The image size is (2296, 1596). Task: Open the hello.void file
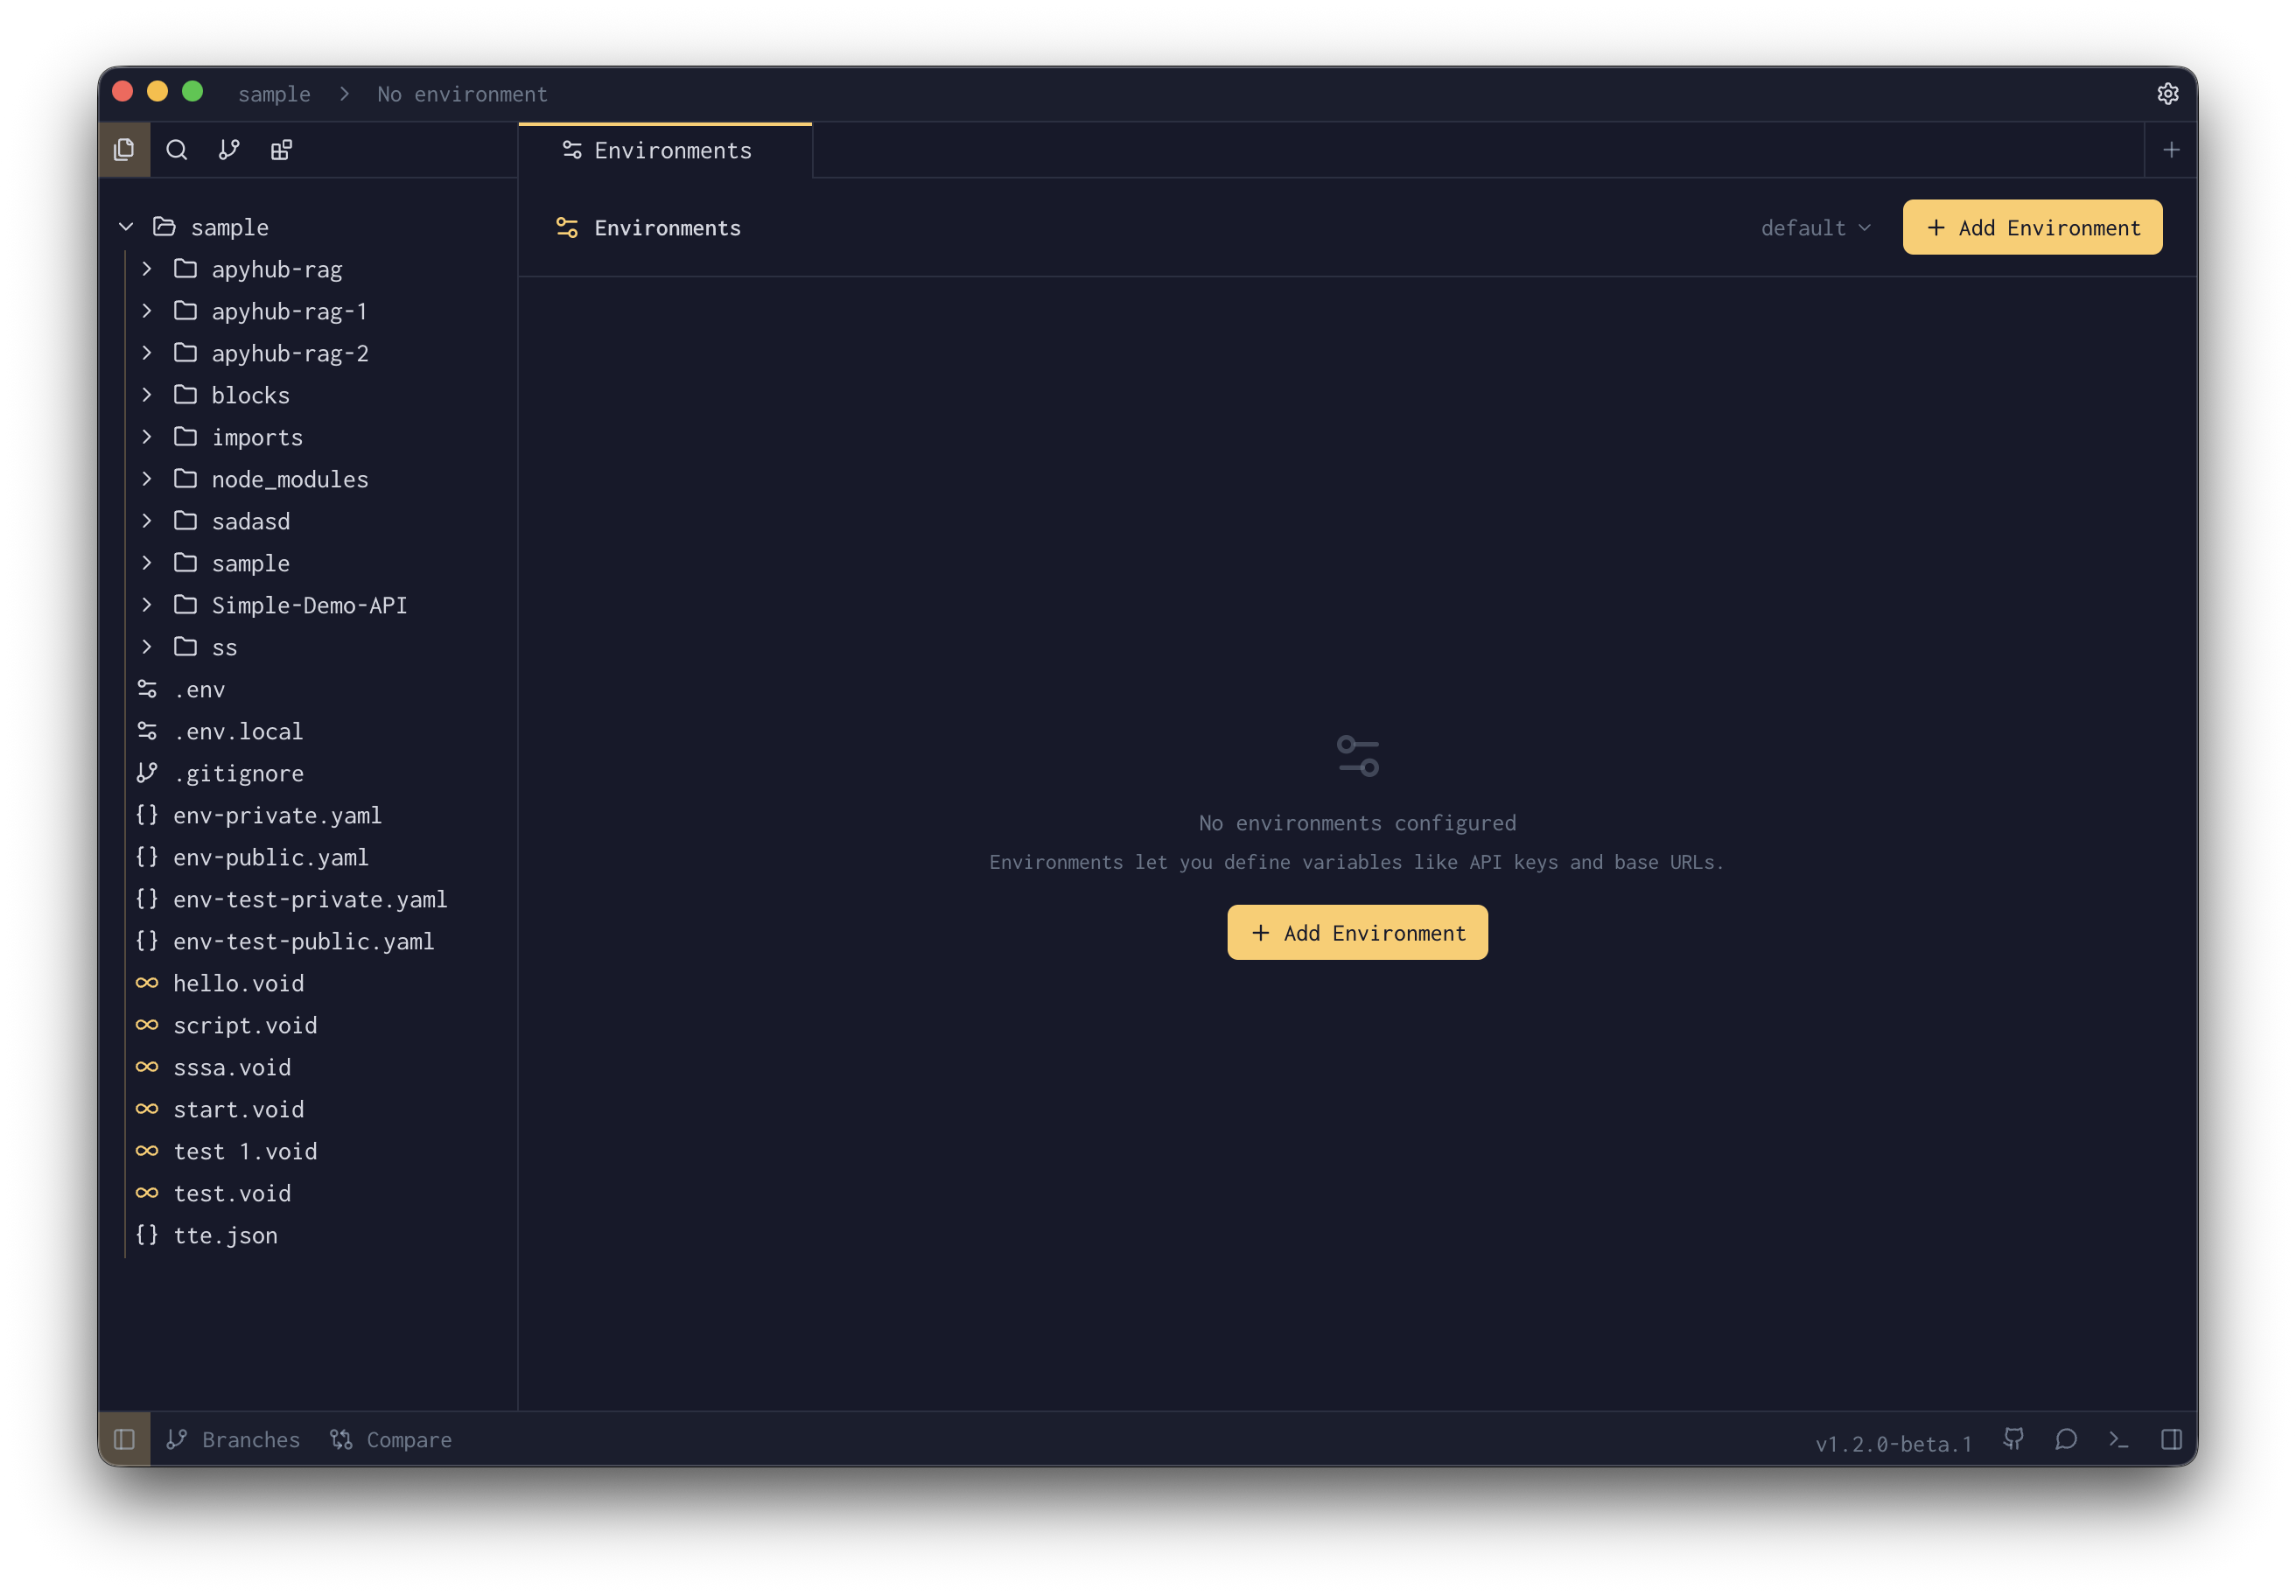pyautogui.click(x=238, y=983)
